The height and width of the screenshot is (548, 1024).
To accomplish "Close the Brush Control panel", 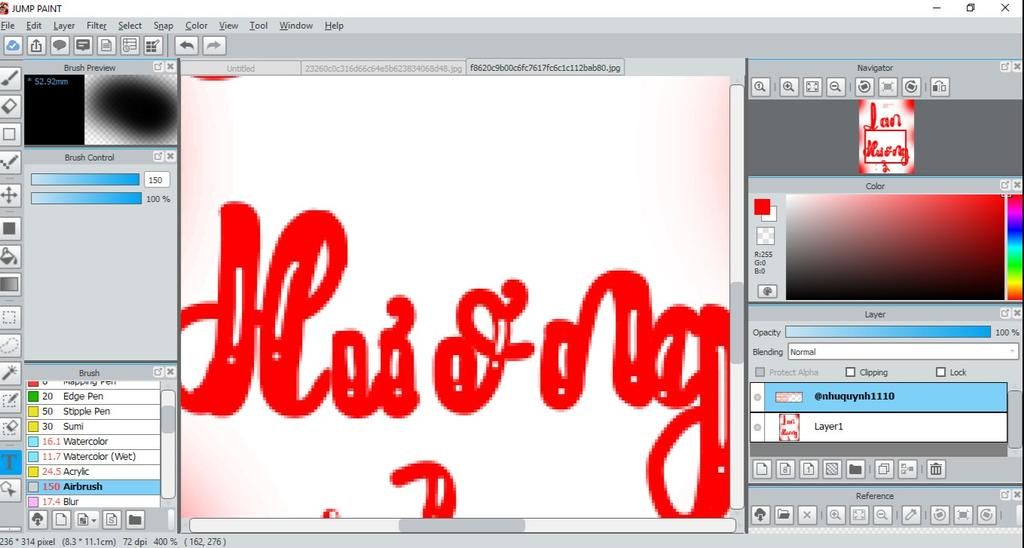I will point(170,157).
